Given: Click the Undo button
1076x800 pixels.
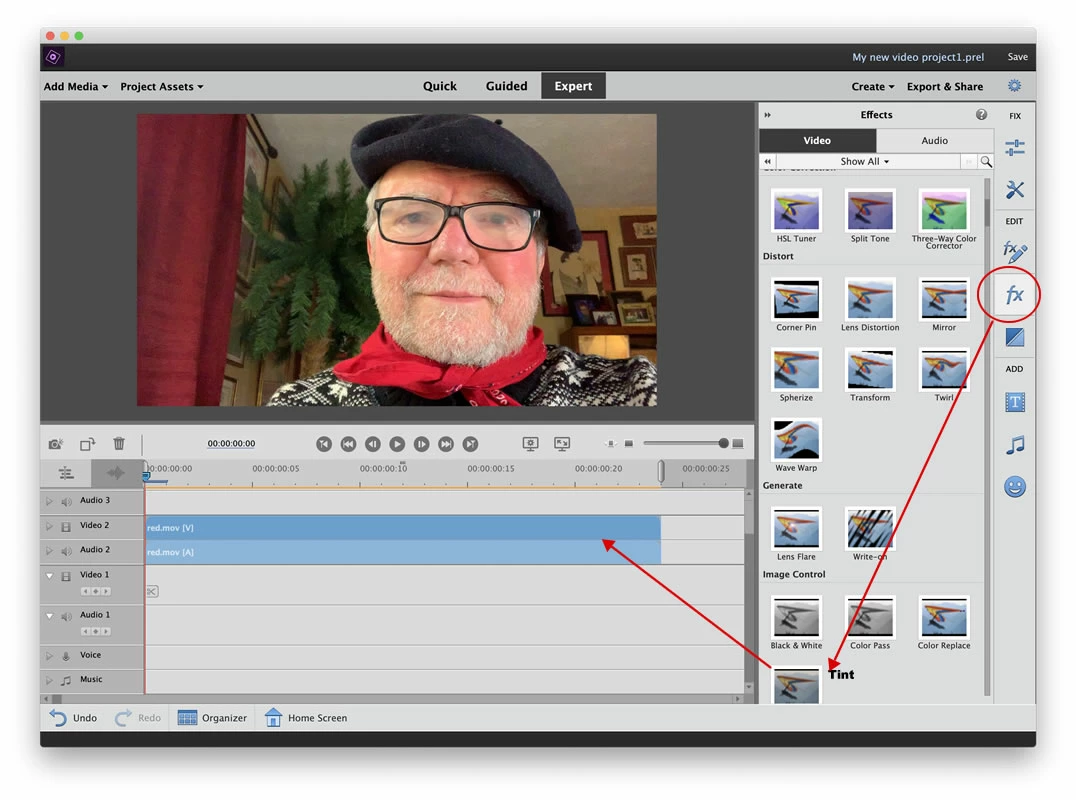Looking at the screenshot, I should click(73, 718).
